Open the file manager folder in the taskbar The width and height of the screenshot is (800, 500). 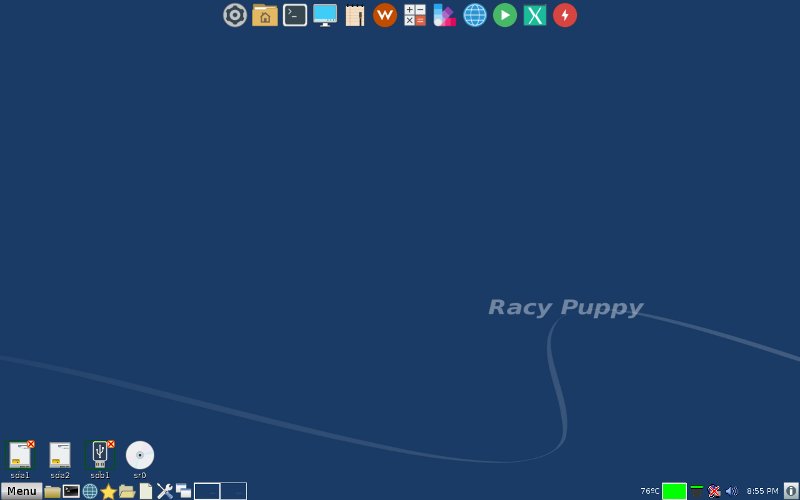click(x=52, y=492)
